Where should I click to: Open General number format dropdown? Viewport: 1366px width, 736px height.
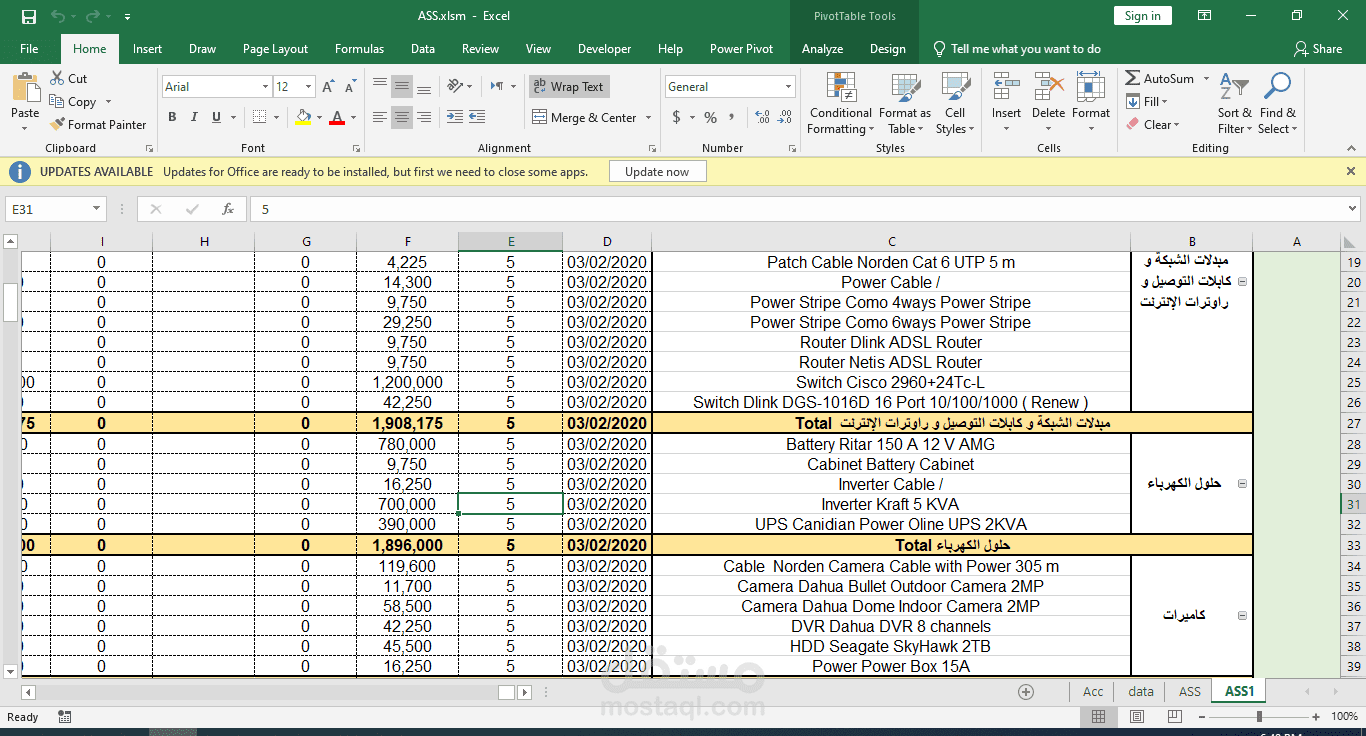[x=788, y=87]
